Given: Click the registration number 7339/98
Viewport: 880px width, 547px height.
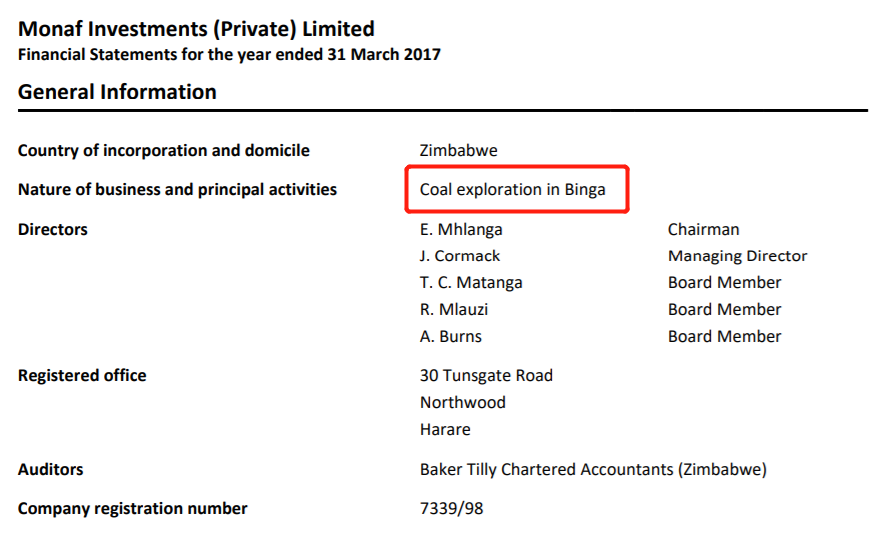Looking at the screenshot, I should [451, 508].
